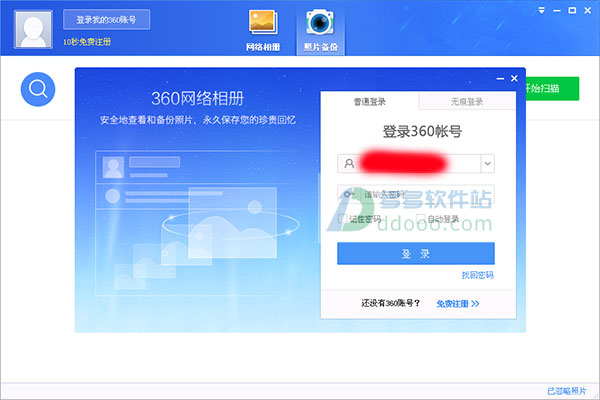The height and width of the screenshot is (400, 600).
Task: Click the user avatar placeholder in header
Action: 33,29
